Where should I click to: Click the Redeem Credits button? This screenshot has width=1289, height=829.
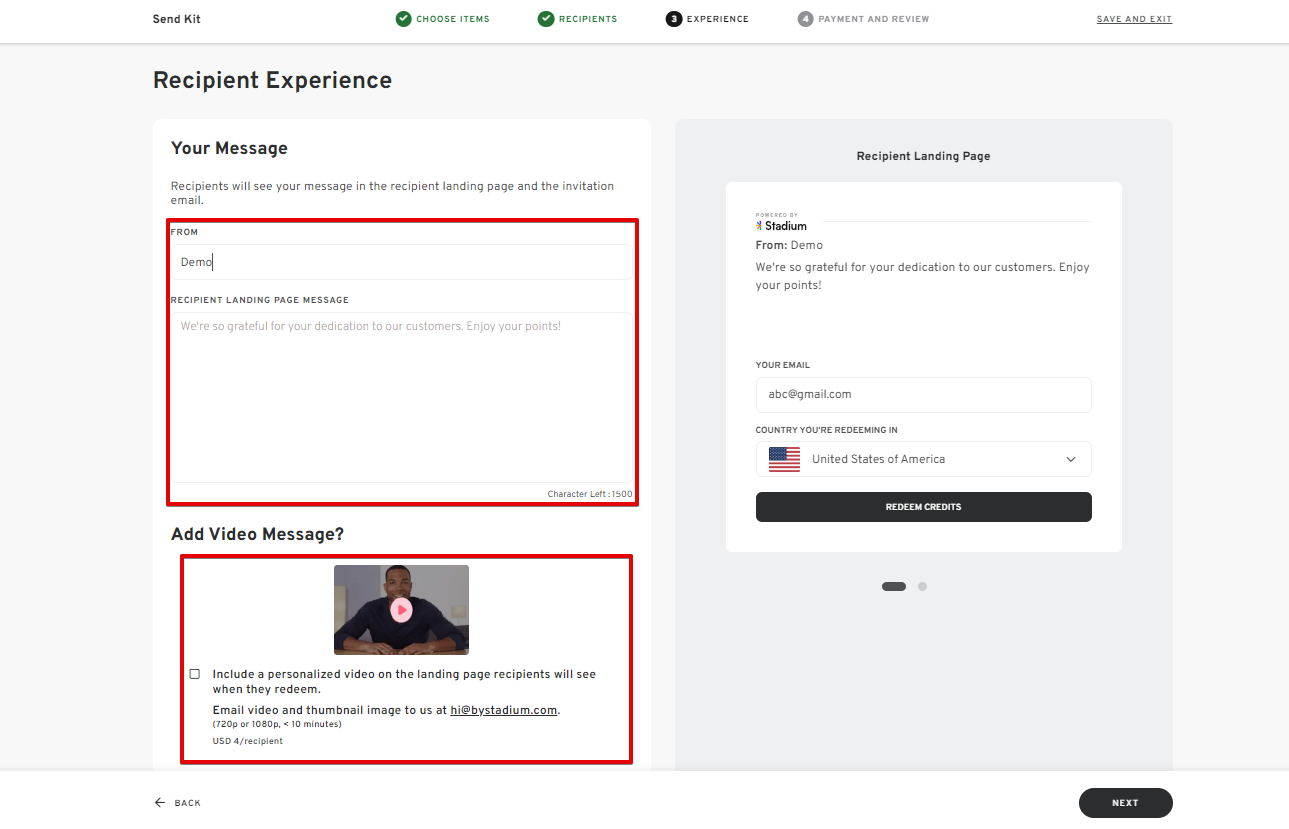point(923,507)
